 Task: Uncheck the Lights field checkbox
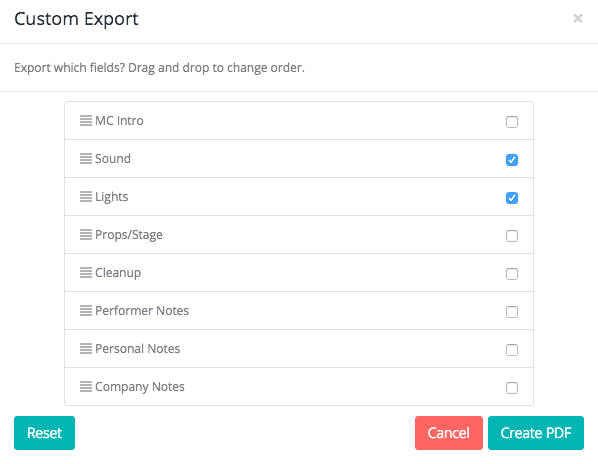512,198
